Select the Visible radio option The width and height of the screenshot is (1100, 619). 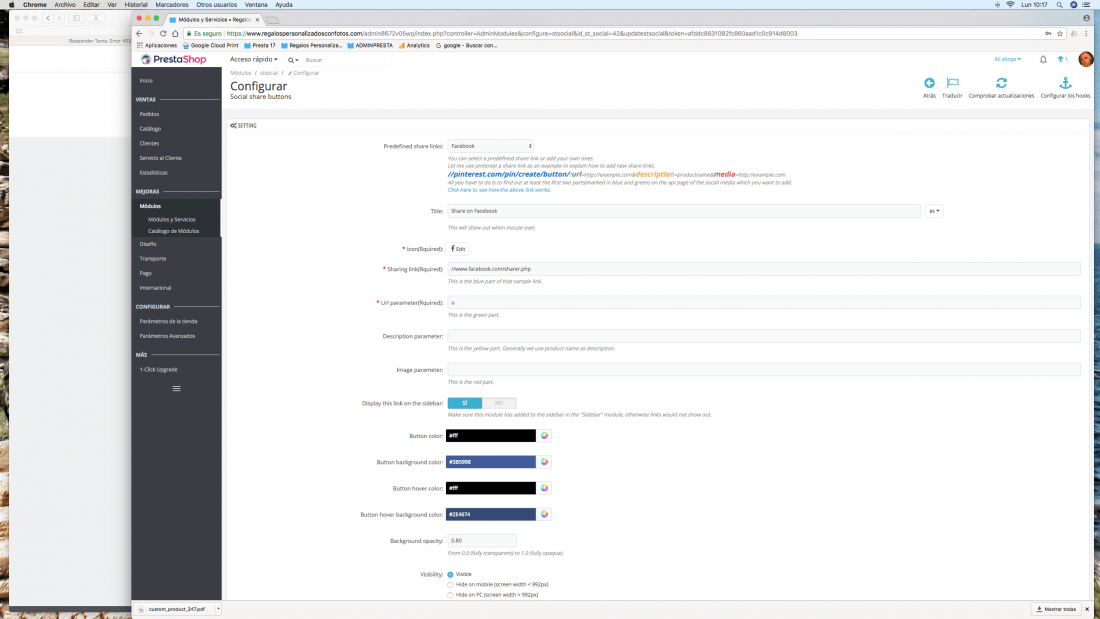(450, 575)
